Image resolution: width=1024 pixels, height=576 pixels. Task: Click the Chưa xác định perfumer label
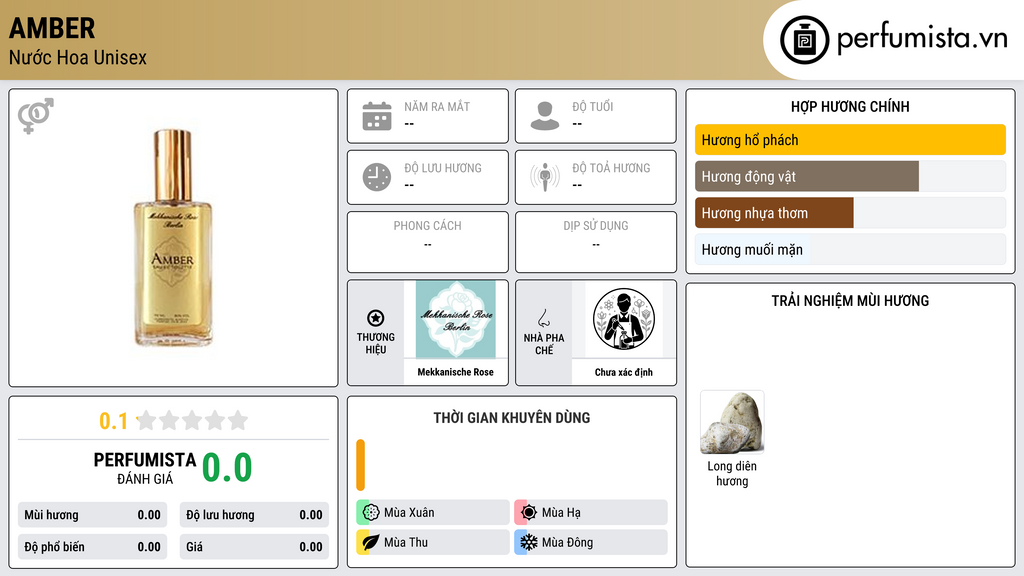coord(624,372)
